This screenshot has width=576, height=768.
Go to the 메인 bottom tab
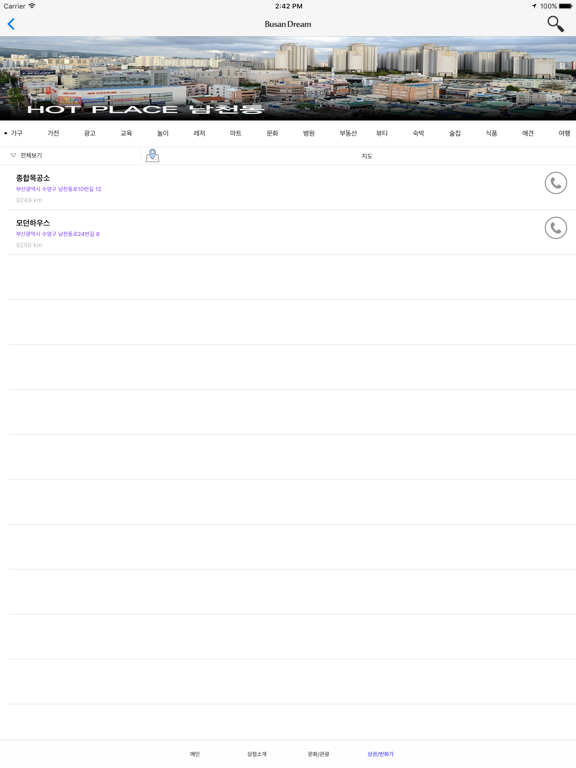[x=195, y=754]
